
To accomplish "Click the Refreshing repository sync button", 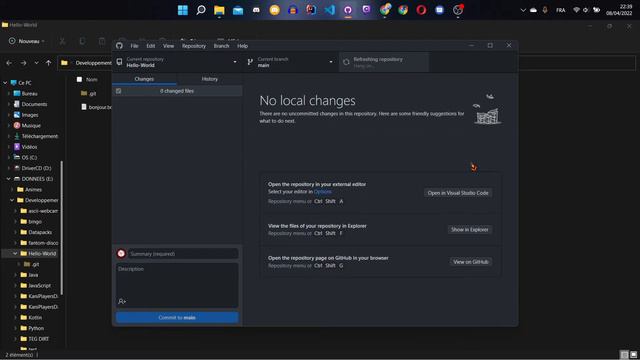I will tap(384, 62).
